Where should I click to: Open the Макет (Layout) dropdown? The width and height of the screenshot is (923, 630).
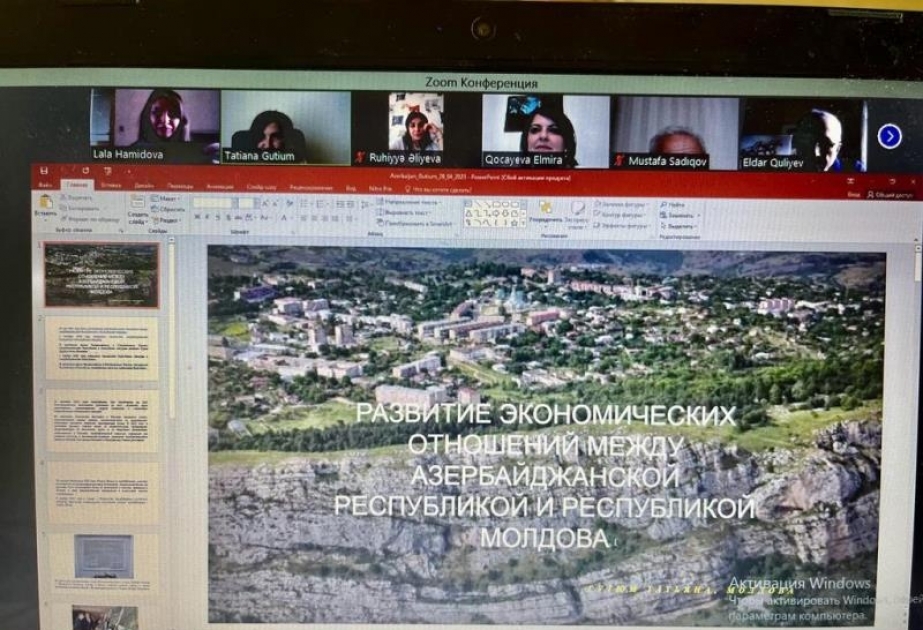166,198
